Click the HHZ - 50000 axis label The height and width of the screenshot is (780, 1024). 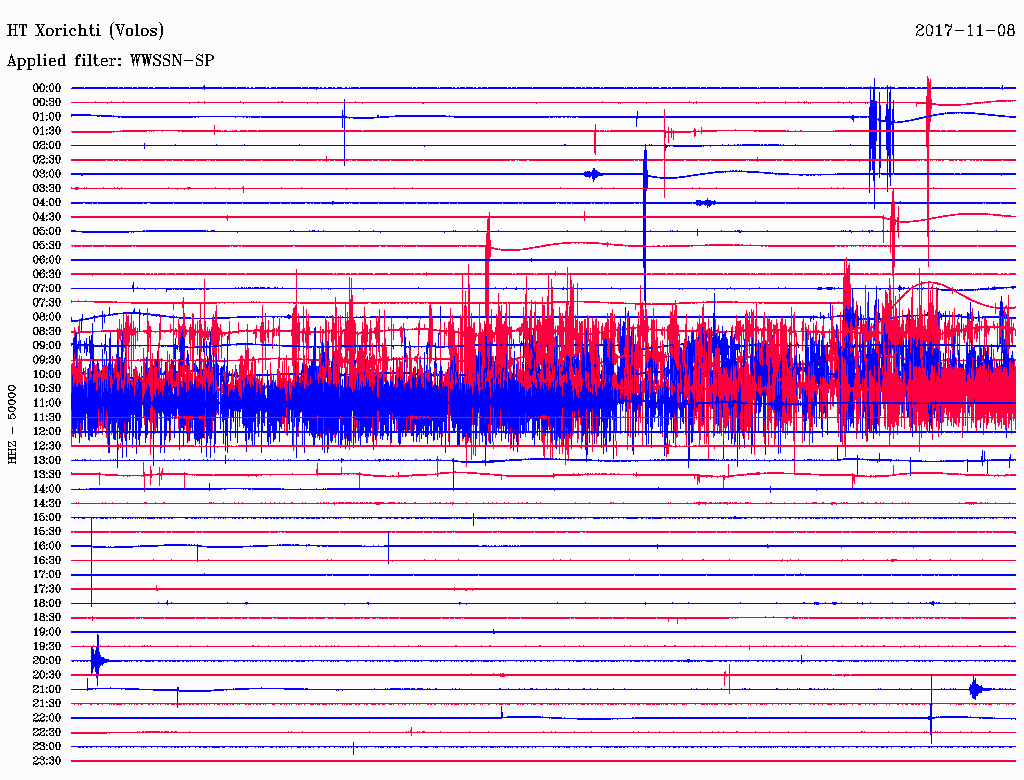(12, 425)
